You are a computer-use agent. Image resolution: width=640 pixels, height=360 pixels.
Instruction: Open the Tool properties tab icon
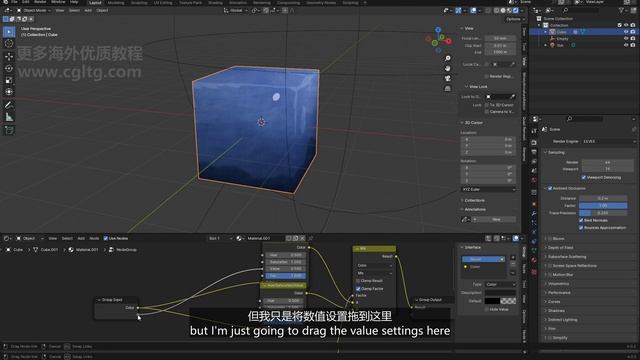coord(534,131)
